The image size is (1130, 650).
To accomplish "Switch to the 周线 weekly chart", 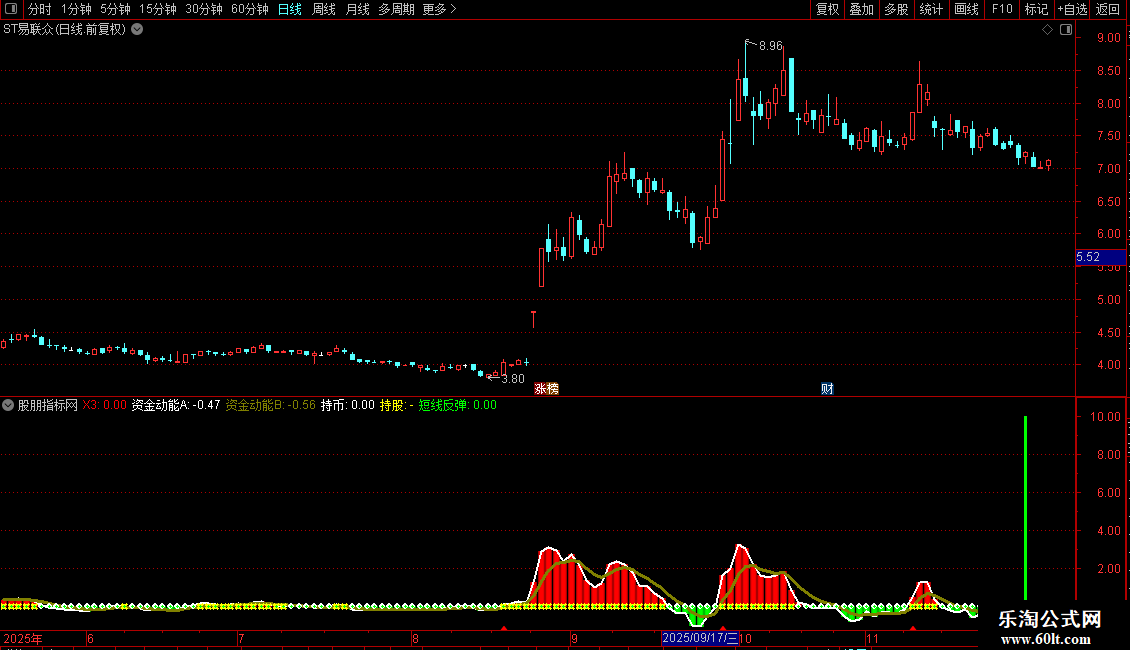I will click(324, 9).
